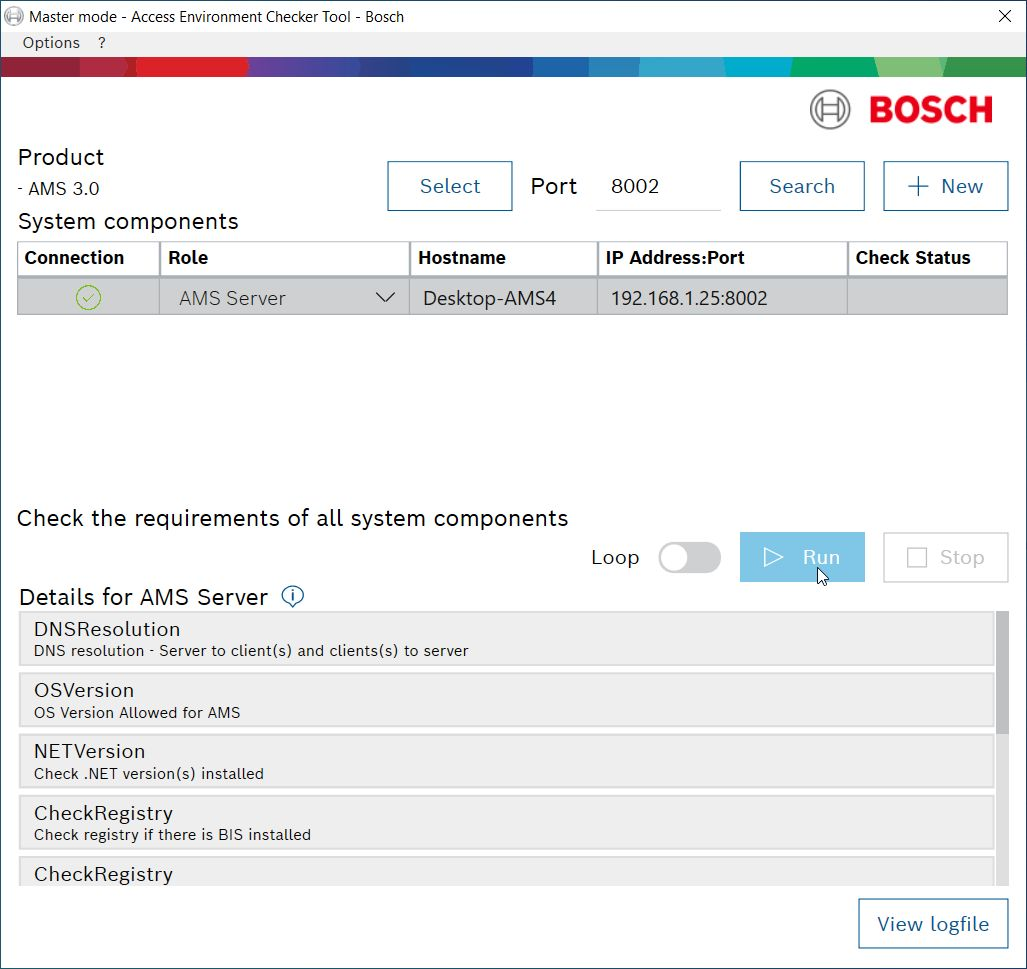Close the Access Environment Checker window

coord(1005,17)
